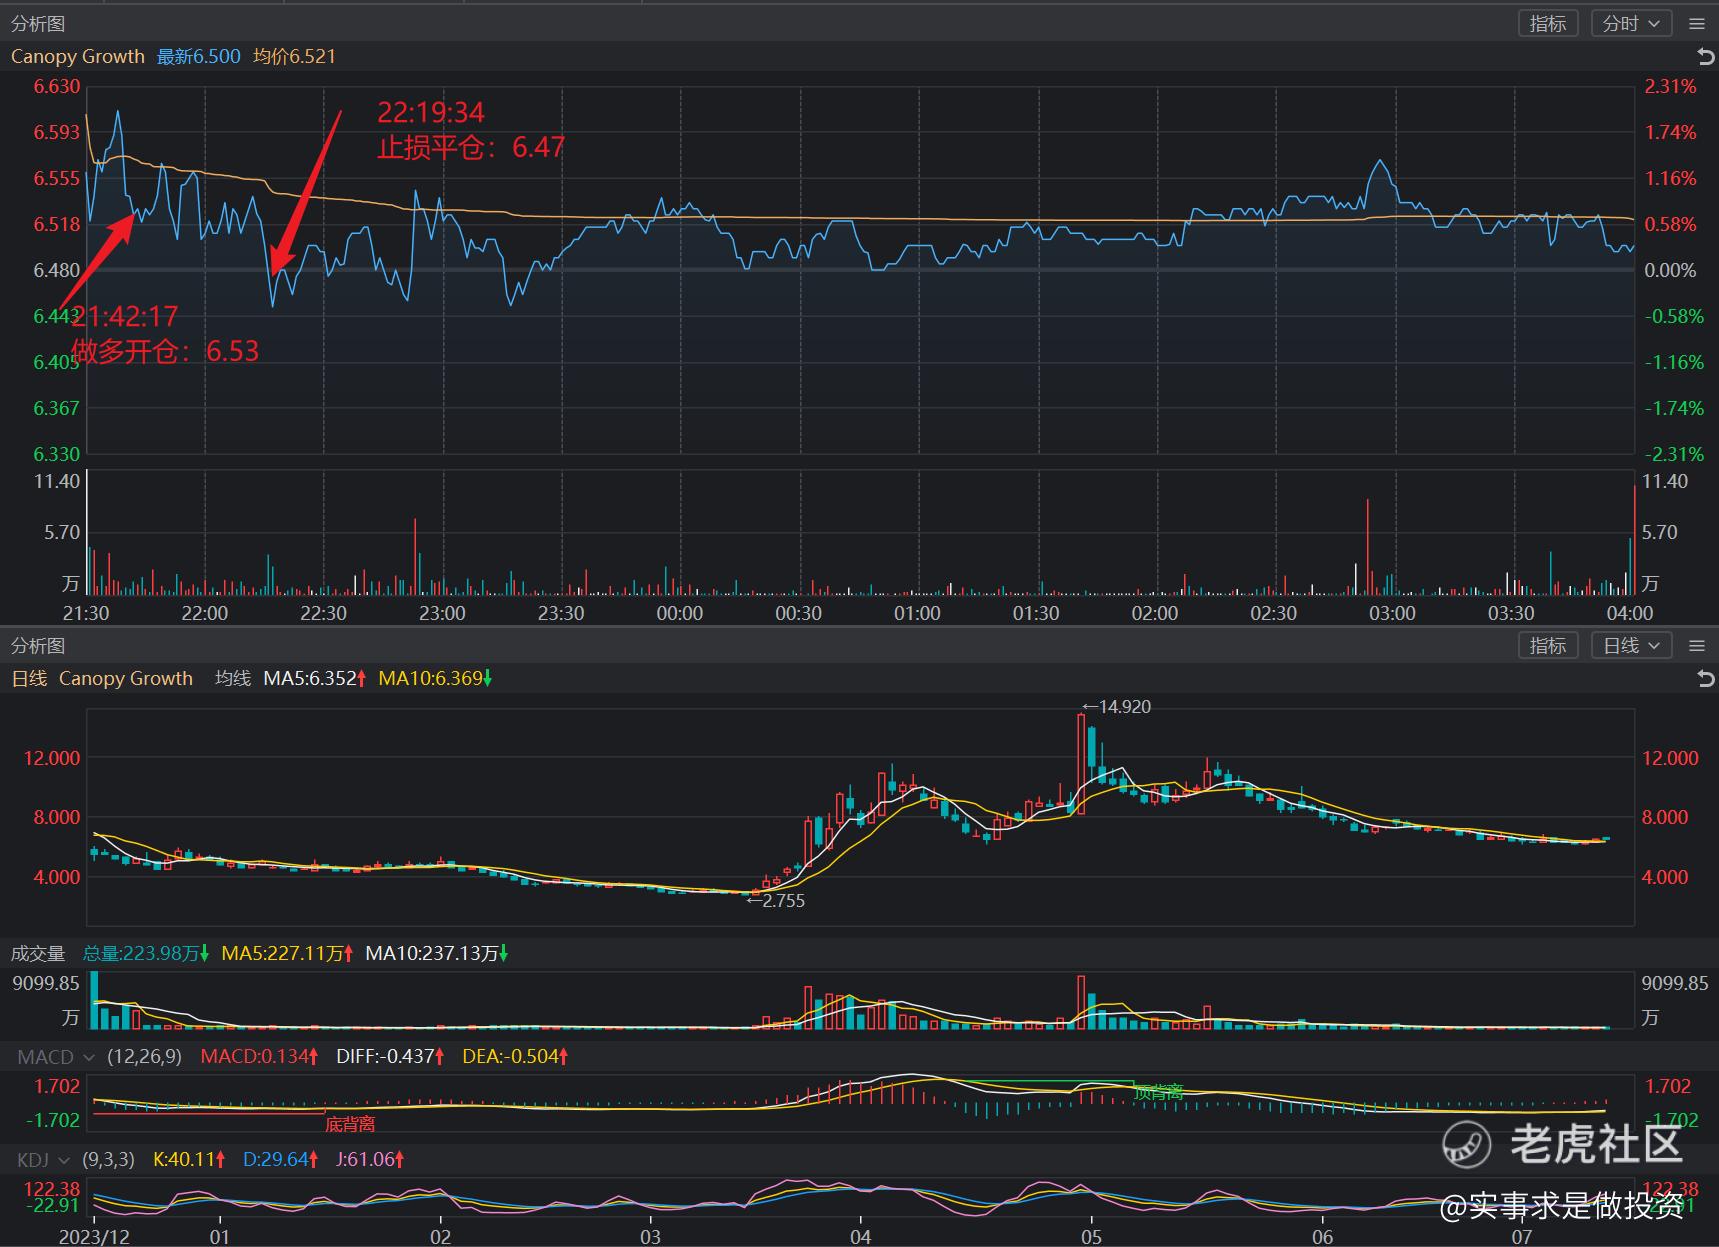
Task: Click the 2023/12 date axis label
Action: pos(94,1237)
